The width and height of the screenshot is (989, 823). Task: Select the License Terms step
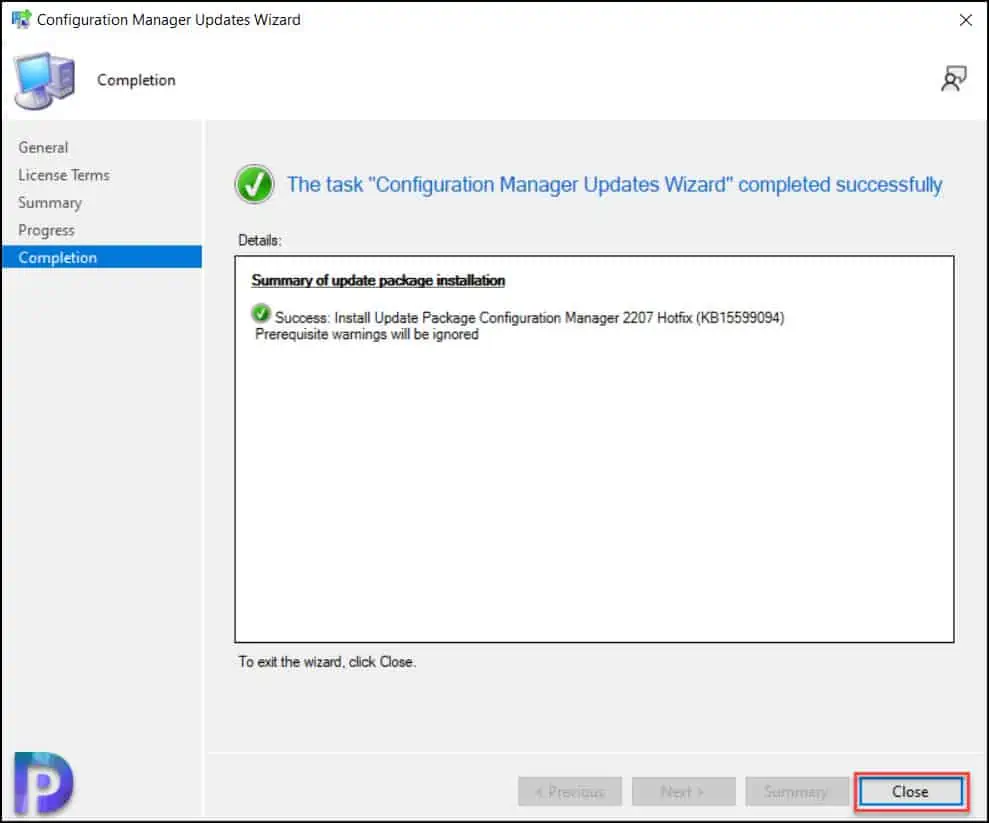coord(64,175)
